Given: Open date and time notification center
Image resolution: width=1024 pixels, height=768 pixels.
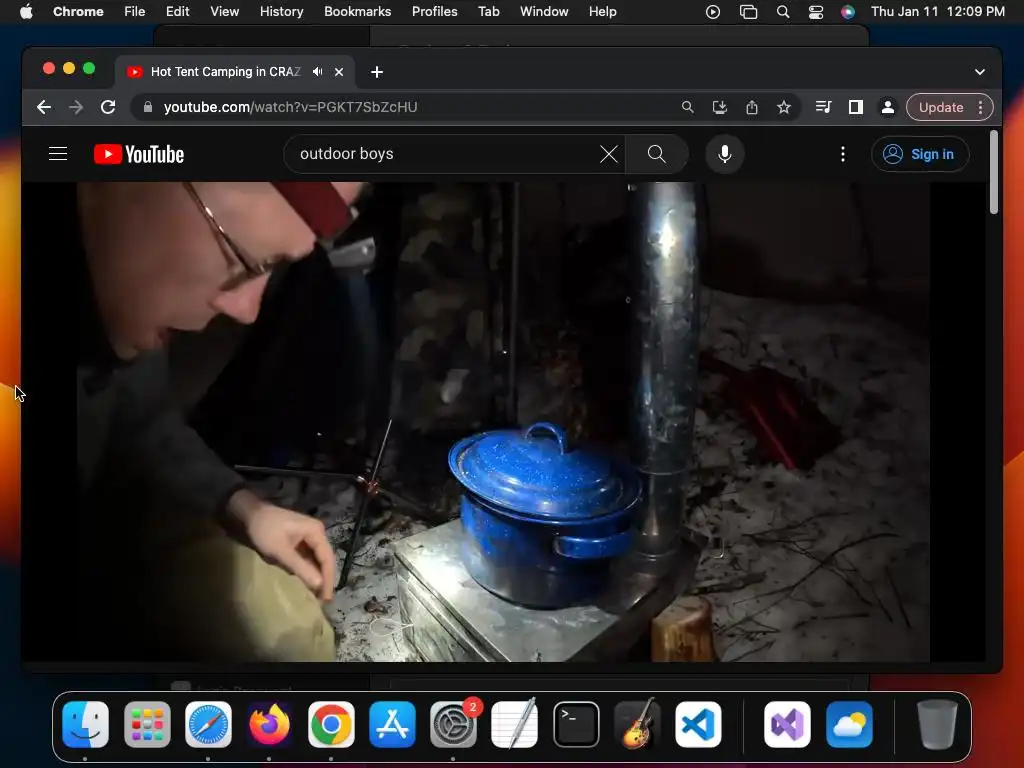Looking at the screenshot, I should click(938, 12).
